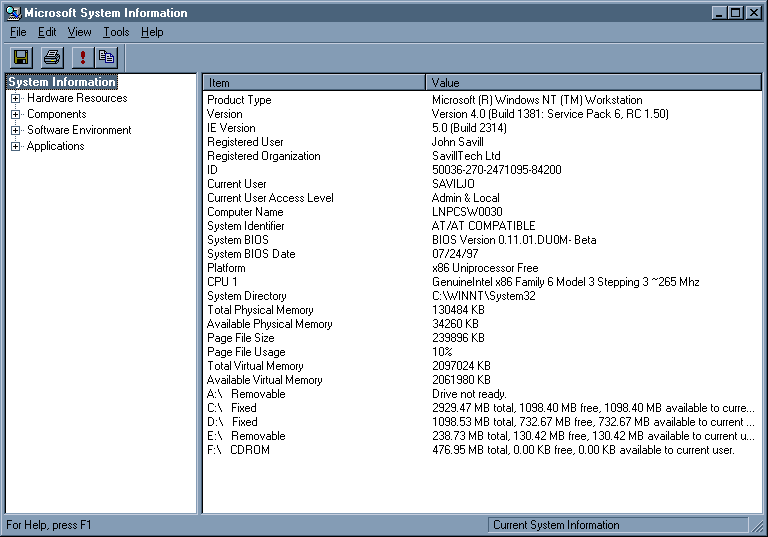
Task: Click the Value column header
Action: click(594, 83)
